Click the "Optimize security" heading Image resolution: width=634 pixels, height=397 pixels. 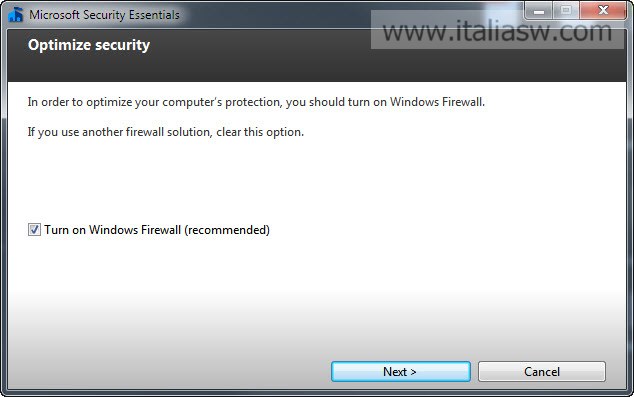(89, 45)
